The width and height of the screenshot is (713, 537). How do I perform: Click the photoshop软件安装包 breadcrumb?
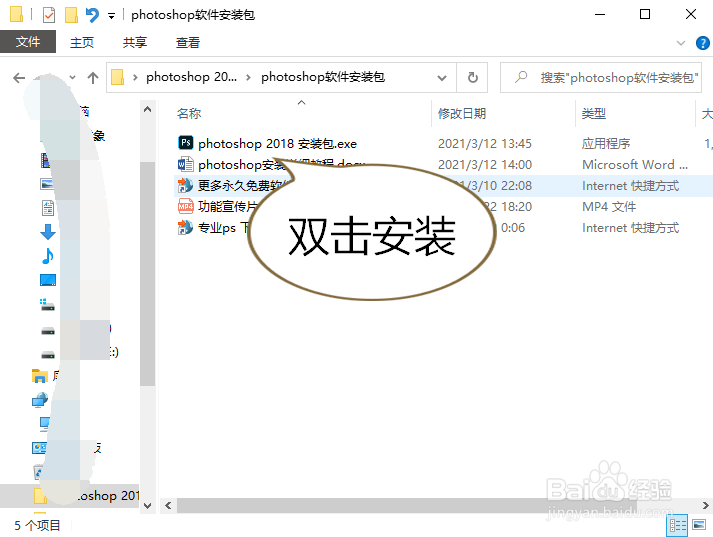[x=323, y=77]
